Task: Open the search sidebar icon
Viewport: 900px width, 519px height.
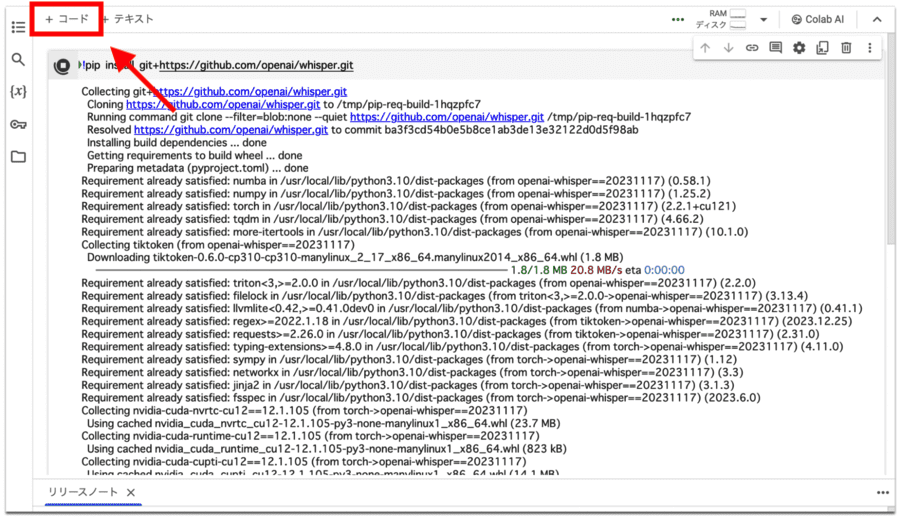Action: point(18,59)
